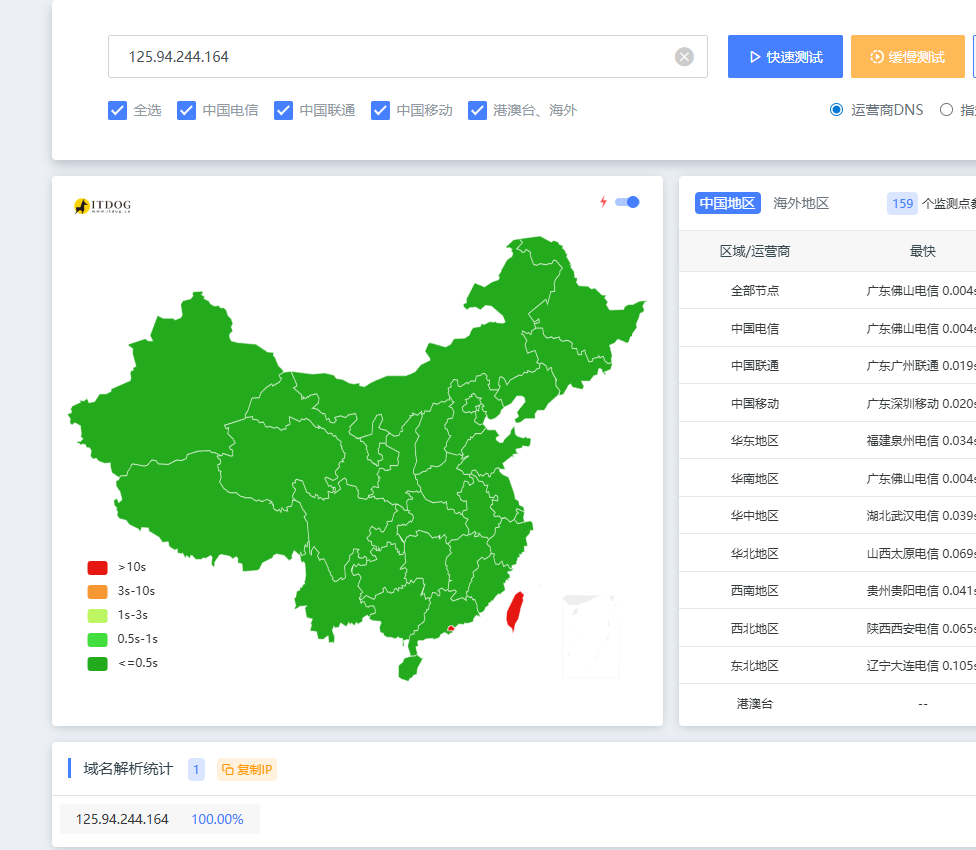The image size is (976, 850).
Task: Click the 100.00% percentage value
Action: [217, 819]
